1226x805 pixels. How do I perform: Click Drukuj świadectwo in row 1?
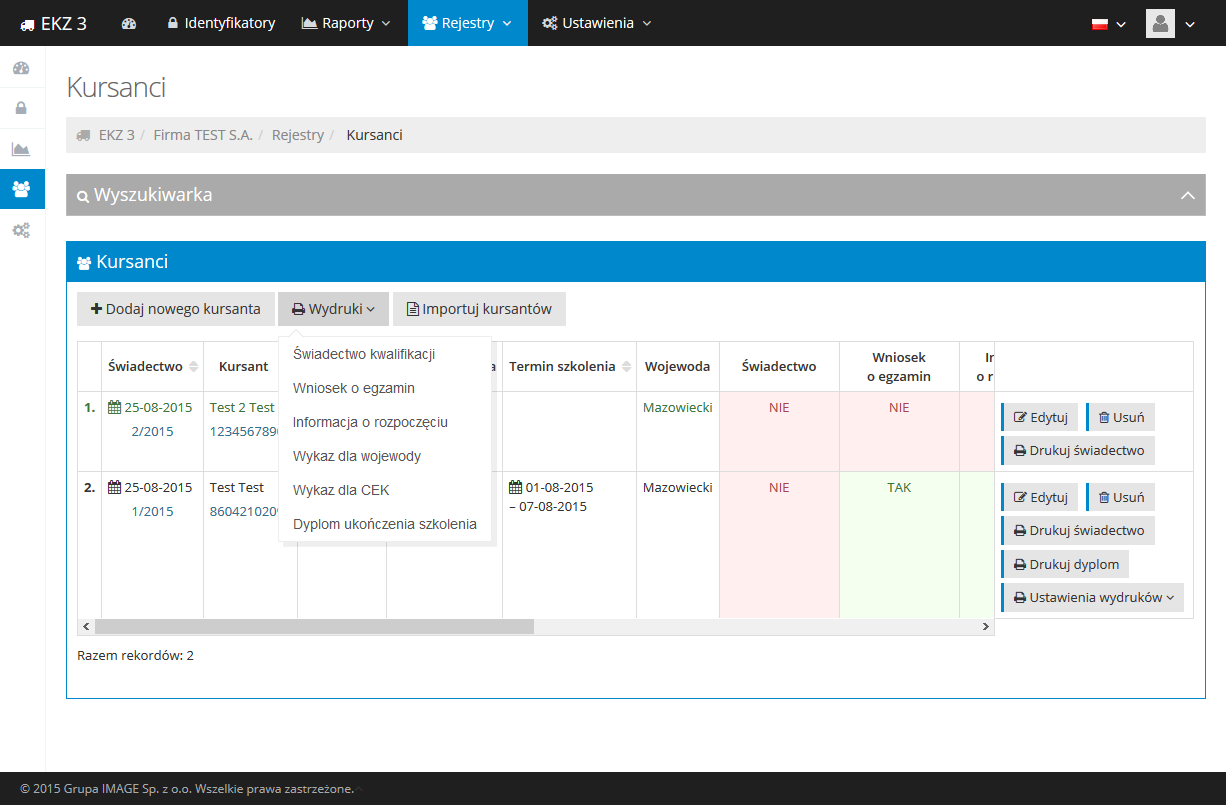1078,450
